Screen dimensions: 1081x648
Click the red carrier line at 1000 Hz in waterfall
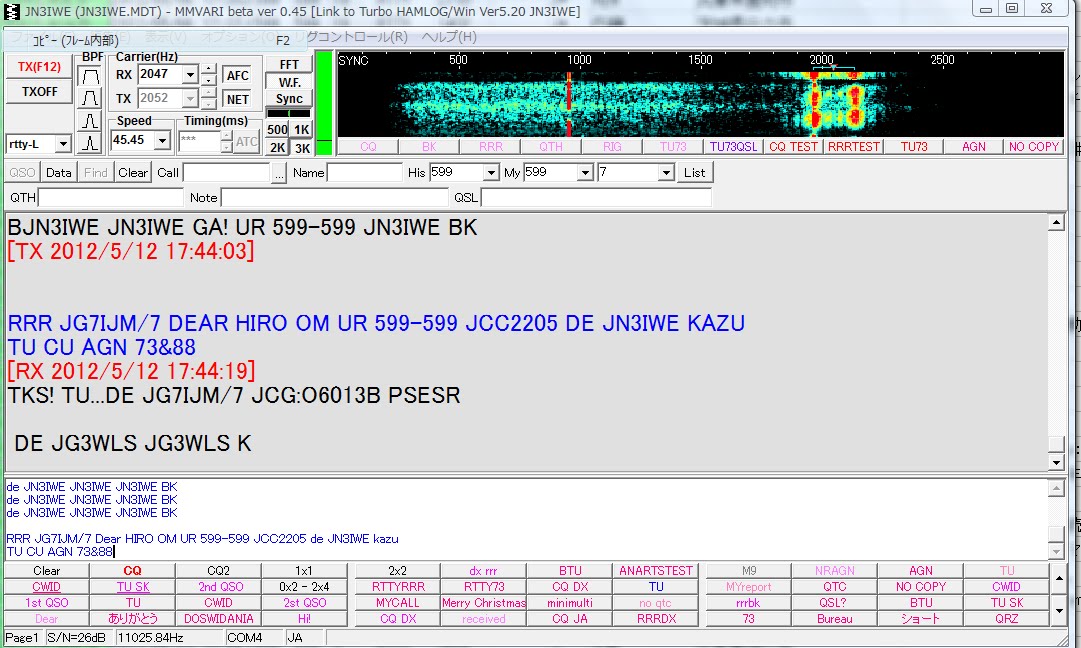click(x=569, y=103)
